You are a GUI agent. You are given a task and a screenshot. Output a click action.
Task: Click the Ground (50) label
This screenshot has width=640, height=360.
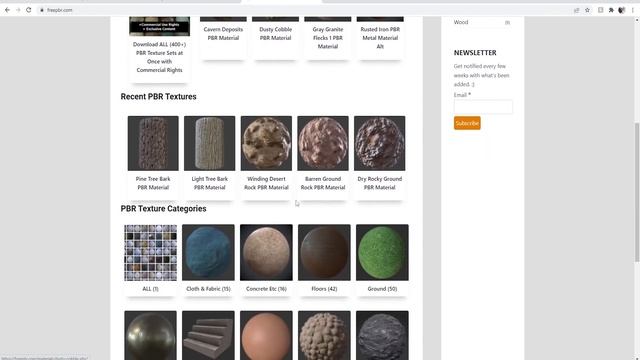[382, 289]
